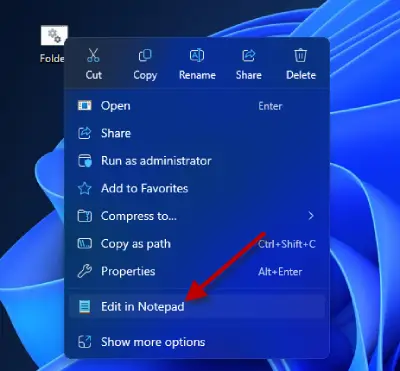Screen dimensions: 400x371
Task: Click the Cut scissors icon
Action: point(93,55)
